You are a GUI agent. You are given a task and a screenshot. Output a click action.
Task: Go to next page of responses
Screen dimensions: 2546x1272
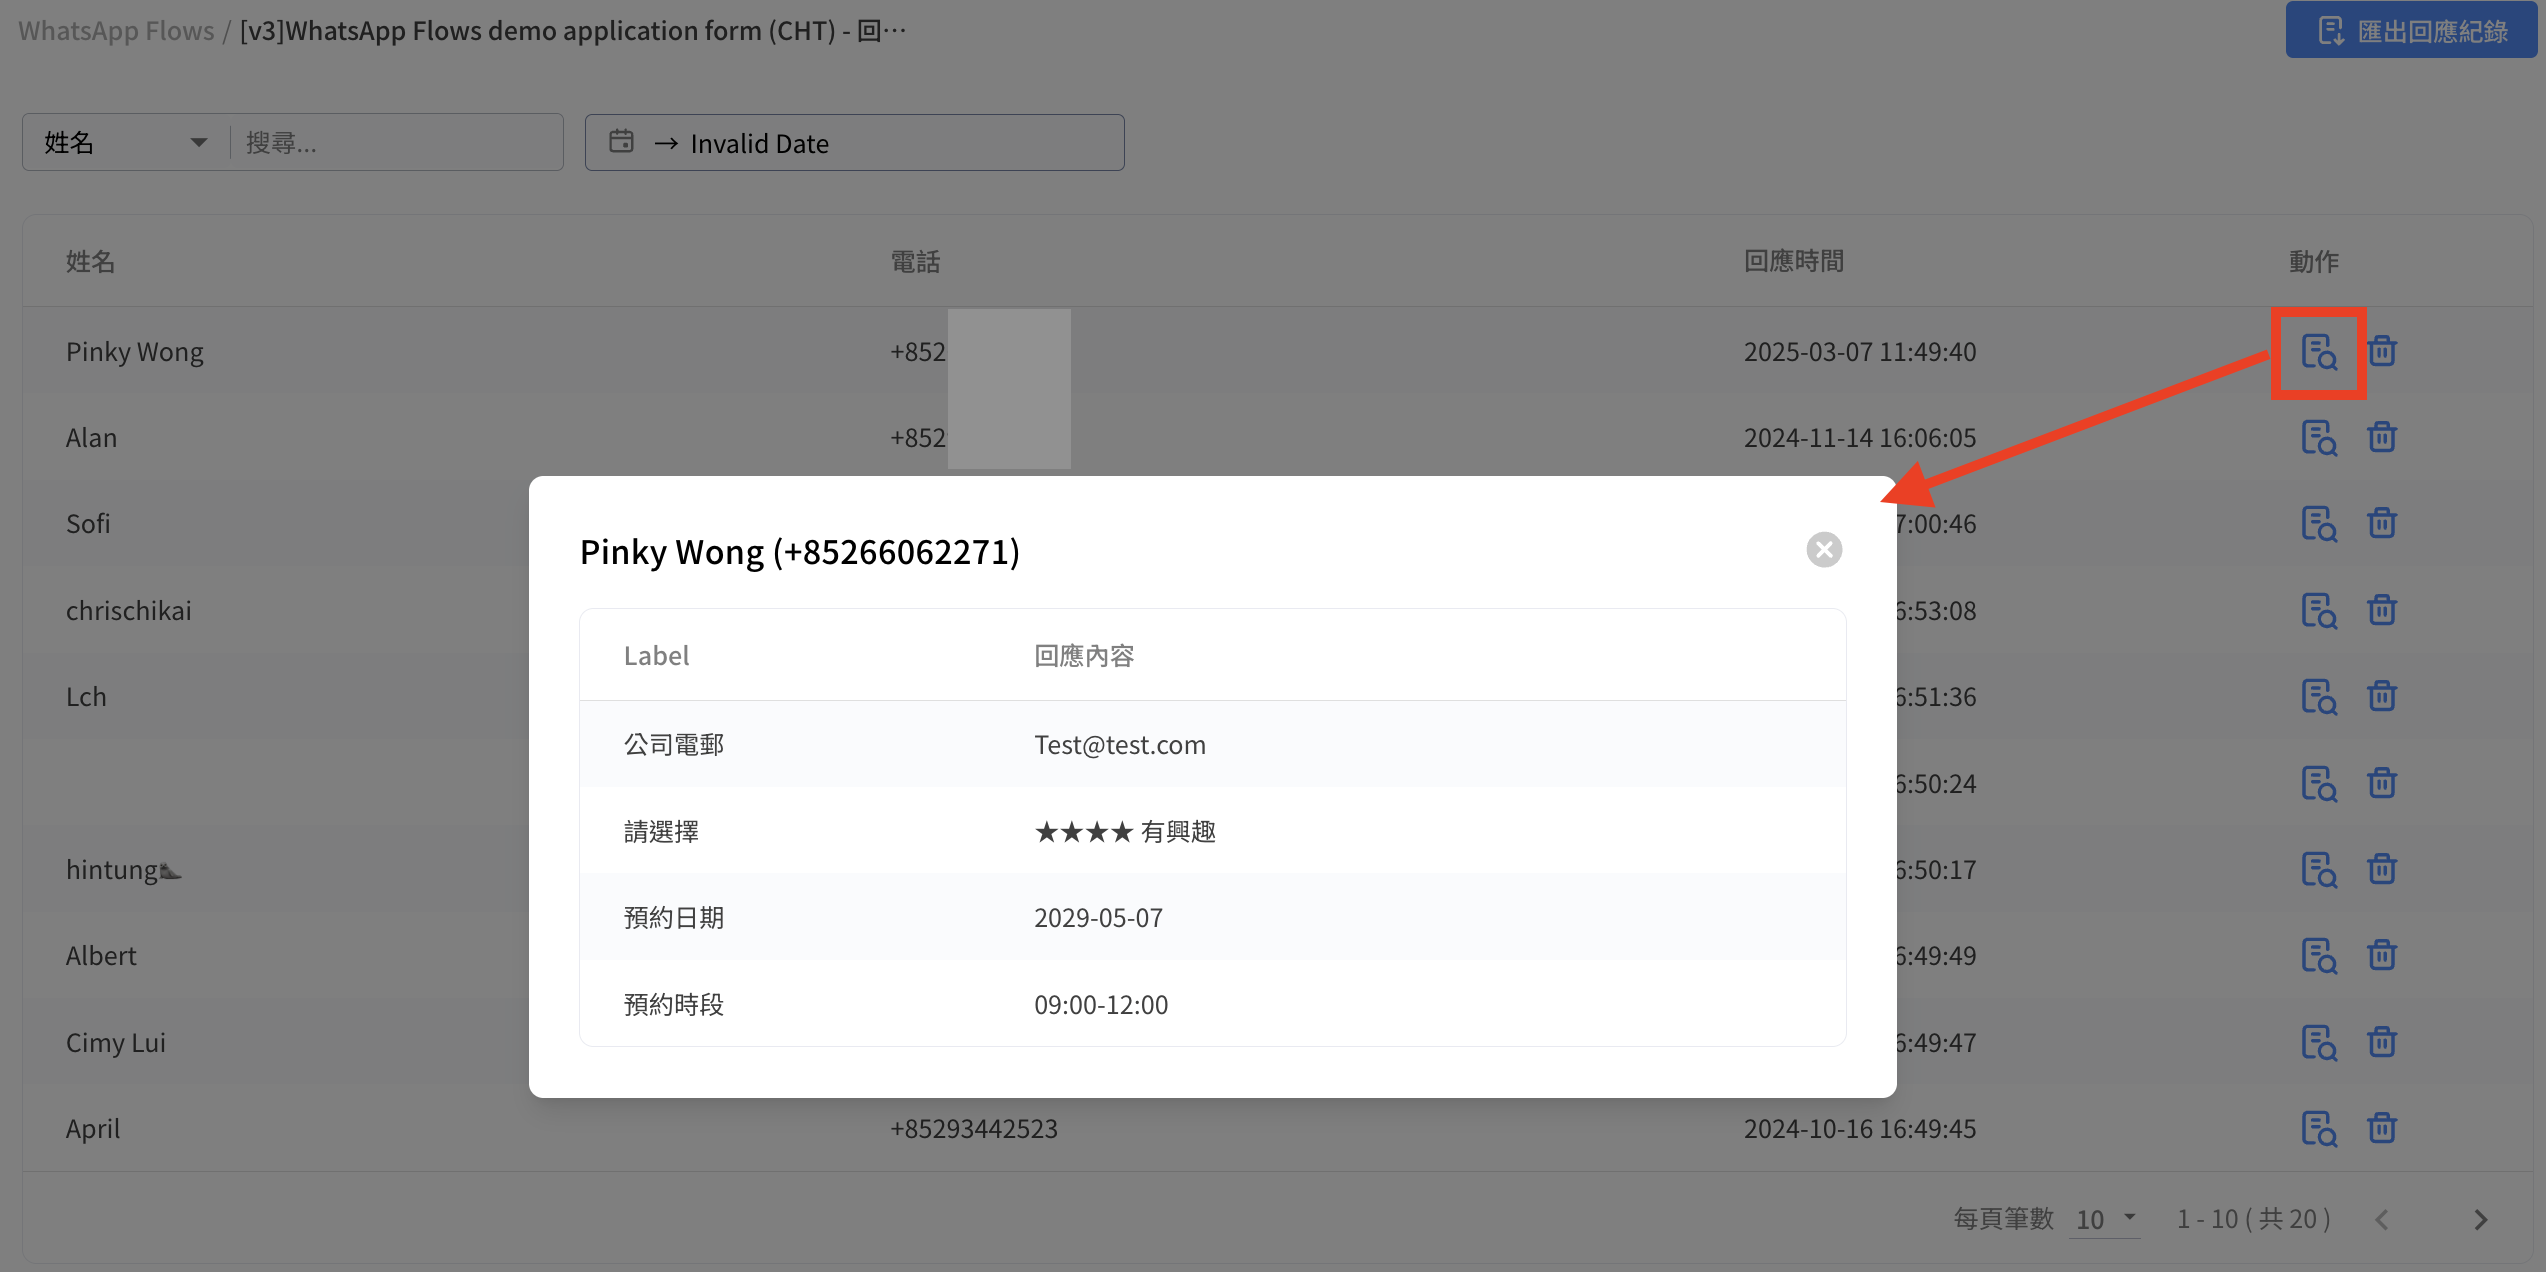tap(2481, 1219)
